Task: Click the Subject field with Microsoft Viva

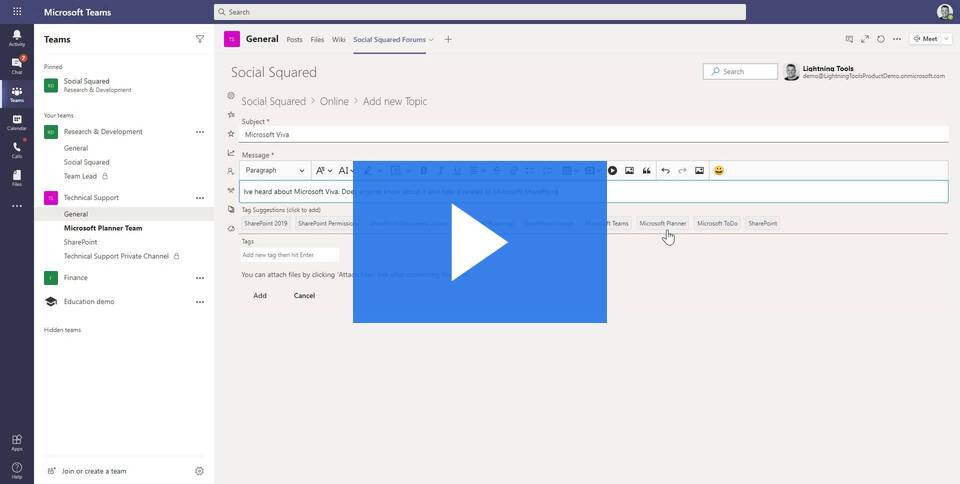Action: click(593, 135)
